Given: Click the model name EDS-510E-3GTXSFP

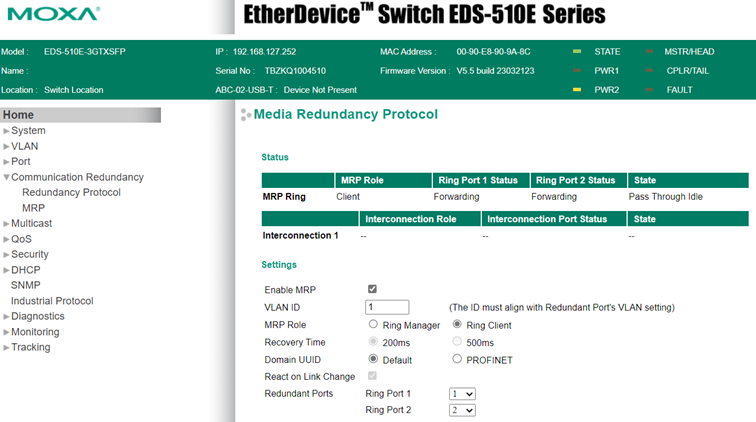Looking at the screenshot, I should pos(85,52).
